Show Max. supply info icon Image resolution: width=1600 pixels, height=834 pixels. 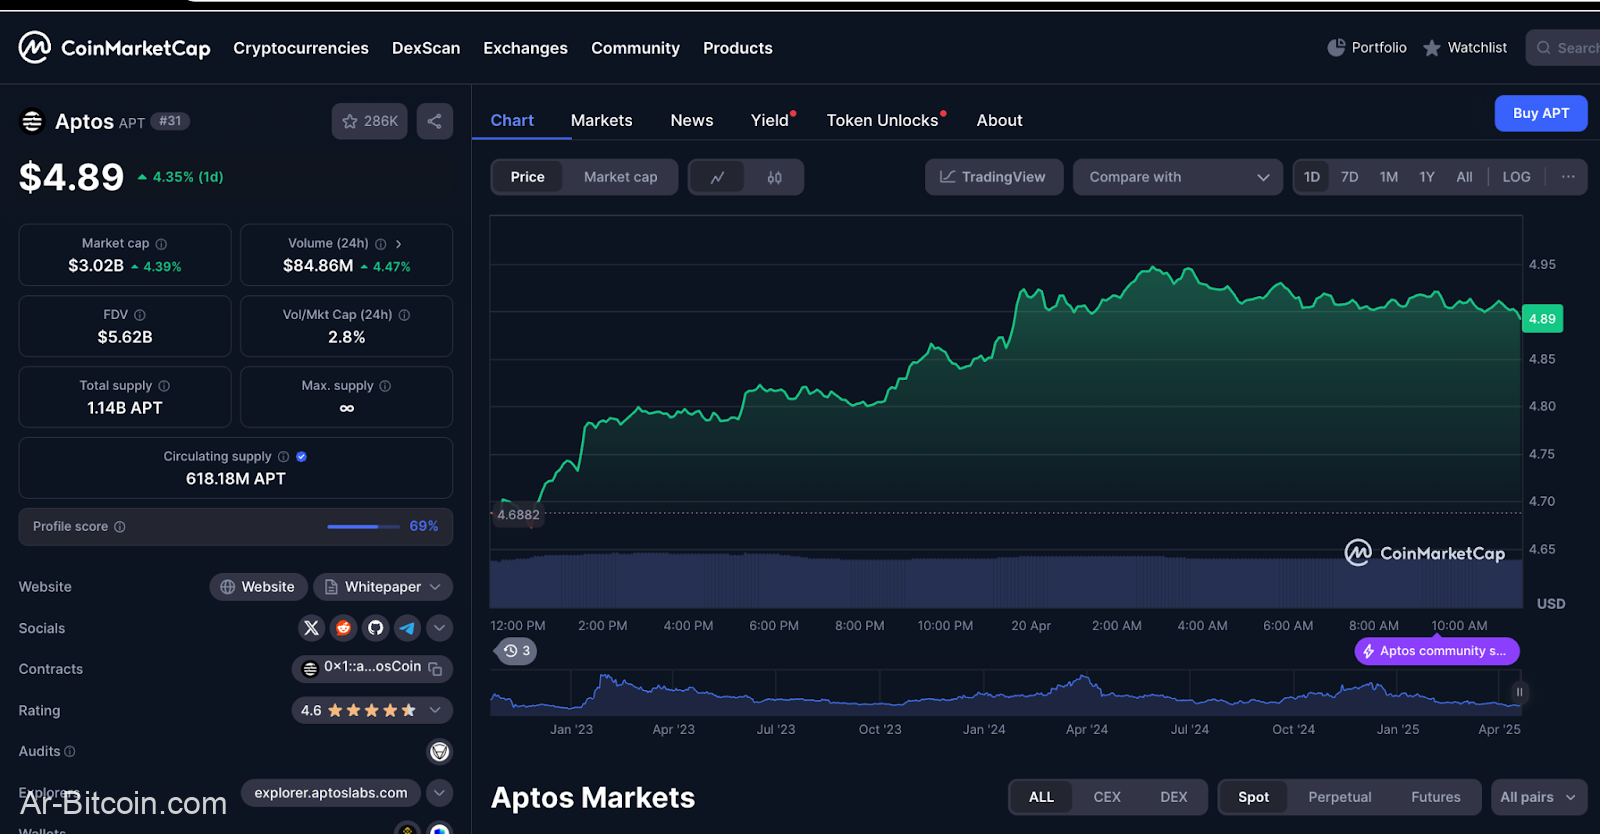(x=385, y=386)
